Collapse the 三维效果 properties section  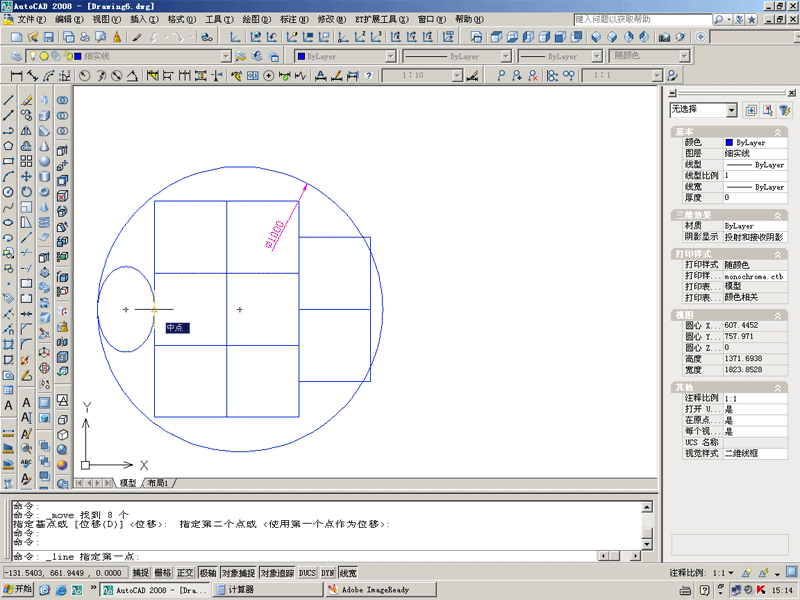click(778, 215)
